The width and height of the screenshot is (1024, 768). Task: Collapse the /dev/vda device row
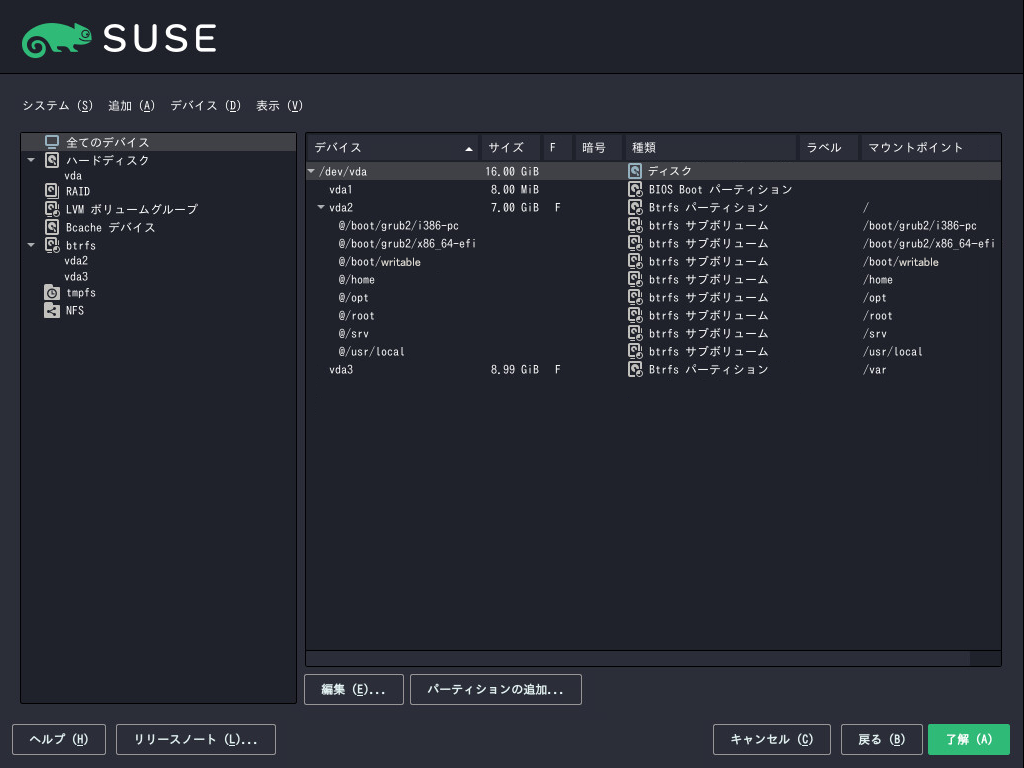tap(311, 171)
